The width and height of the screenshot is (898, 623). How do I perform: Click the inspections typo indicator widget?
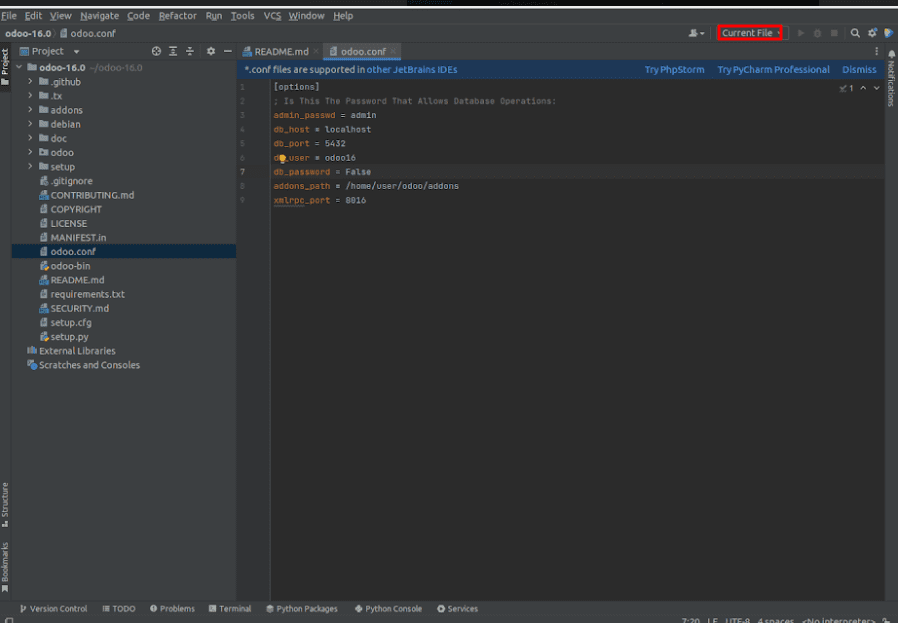[846, 88]
